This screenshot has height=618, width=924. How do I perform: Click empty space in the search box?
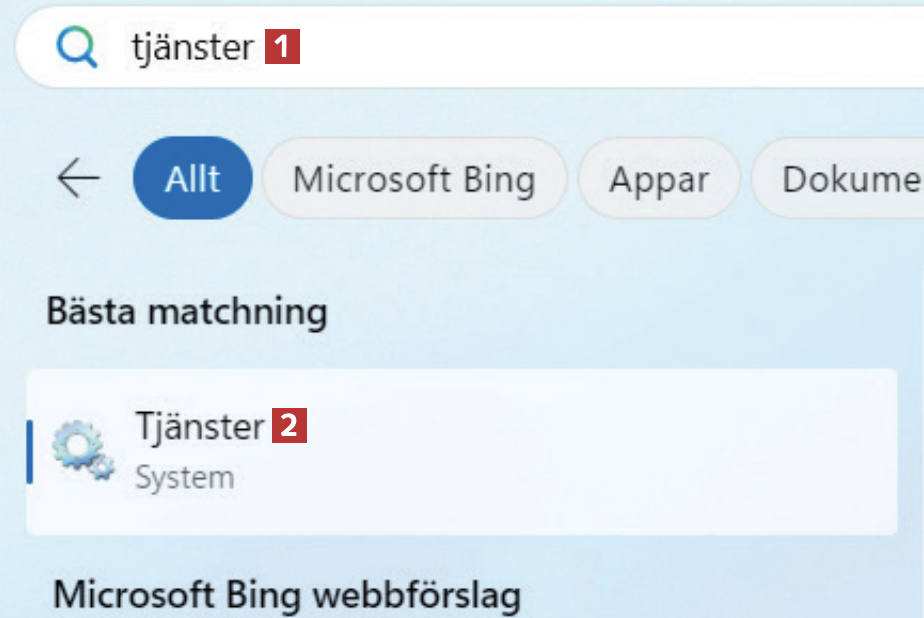600,47
